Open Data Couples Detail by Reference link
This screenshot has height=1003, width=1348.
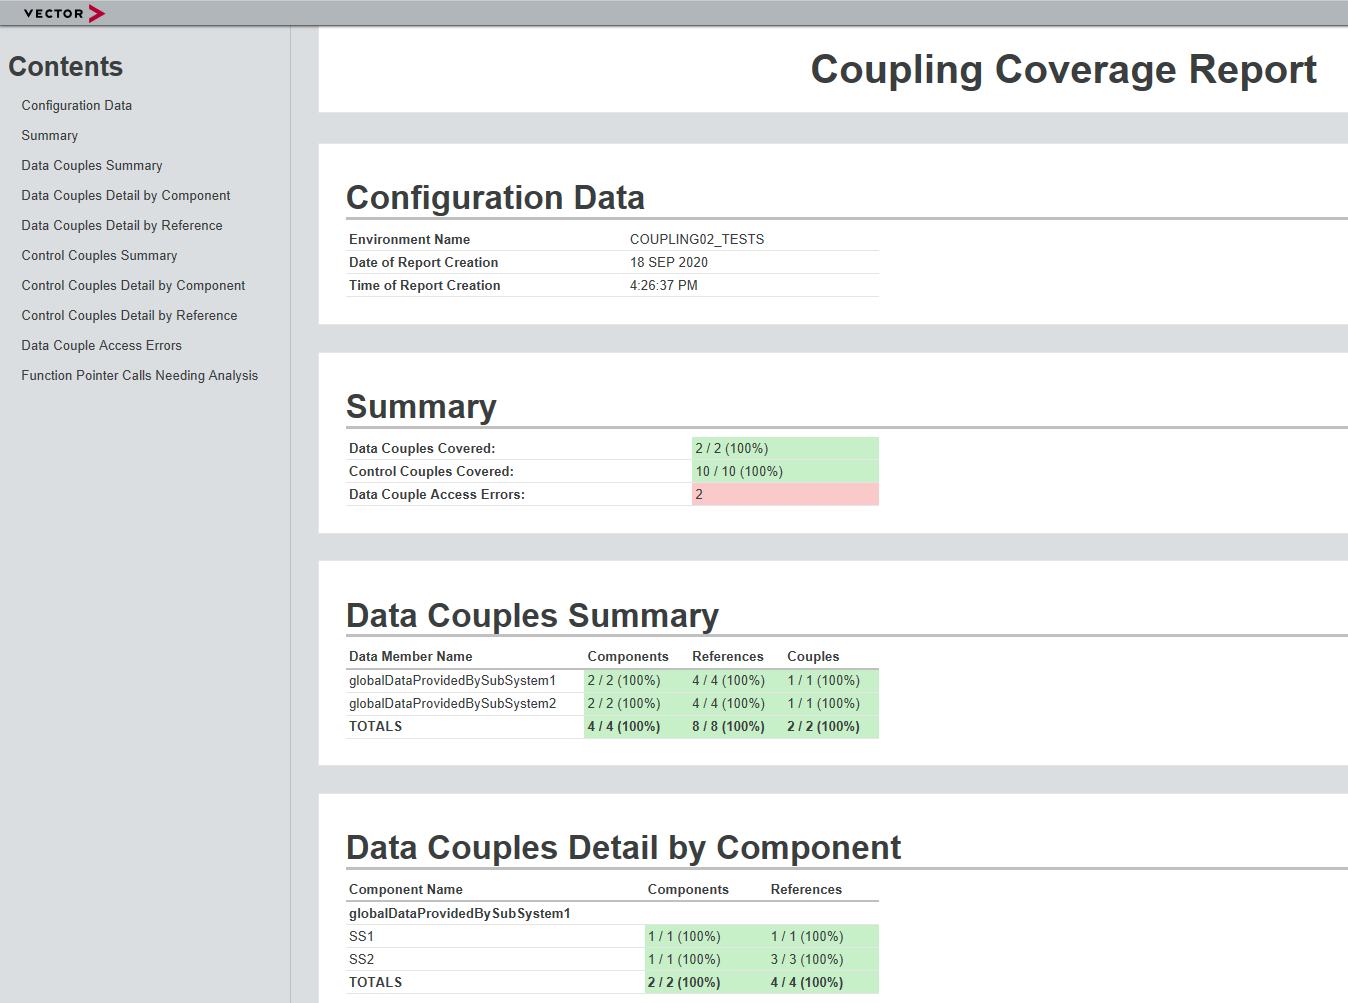122,225
